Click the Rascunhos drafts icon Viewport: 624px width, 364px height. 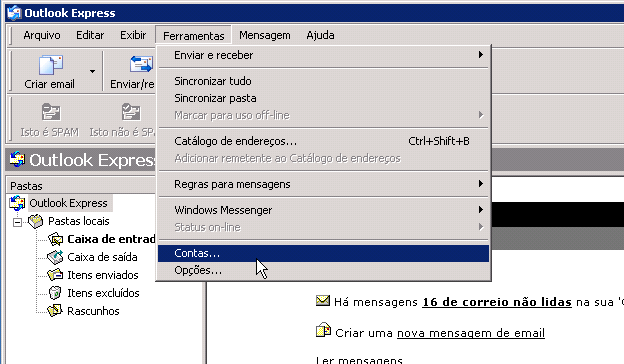point(55,311)
